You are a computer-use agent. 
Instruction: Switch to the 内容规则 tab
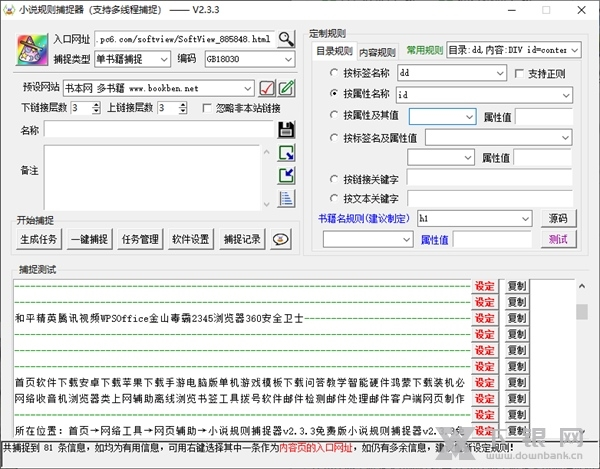[x=378, y=51]
